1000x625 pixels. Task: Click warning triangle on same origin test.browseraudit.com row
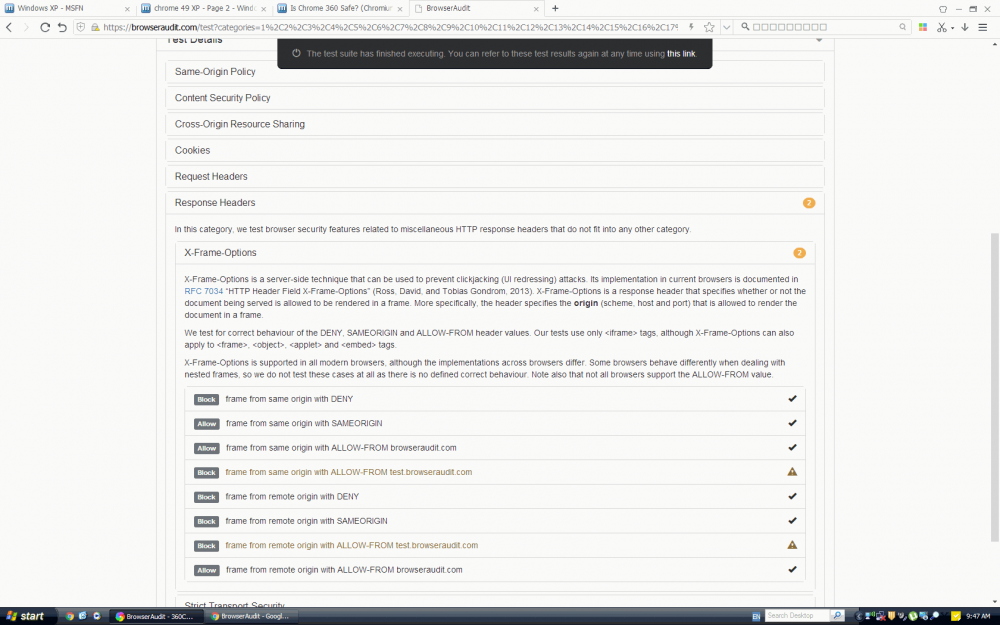point(792,472)
